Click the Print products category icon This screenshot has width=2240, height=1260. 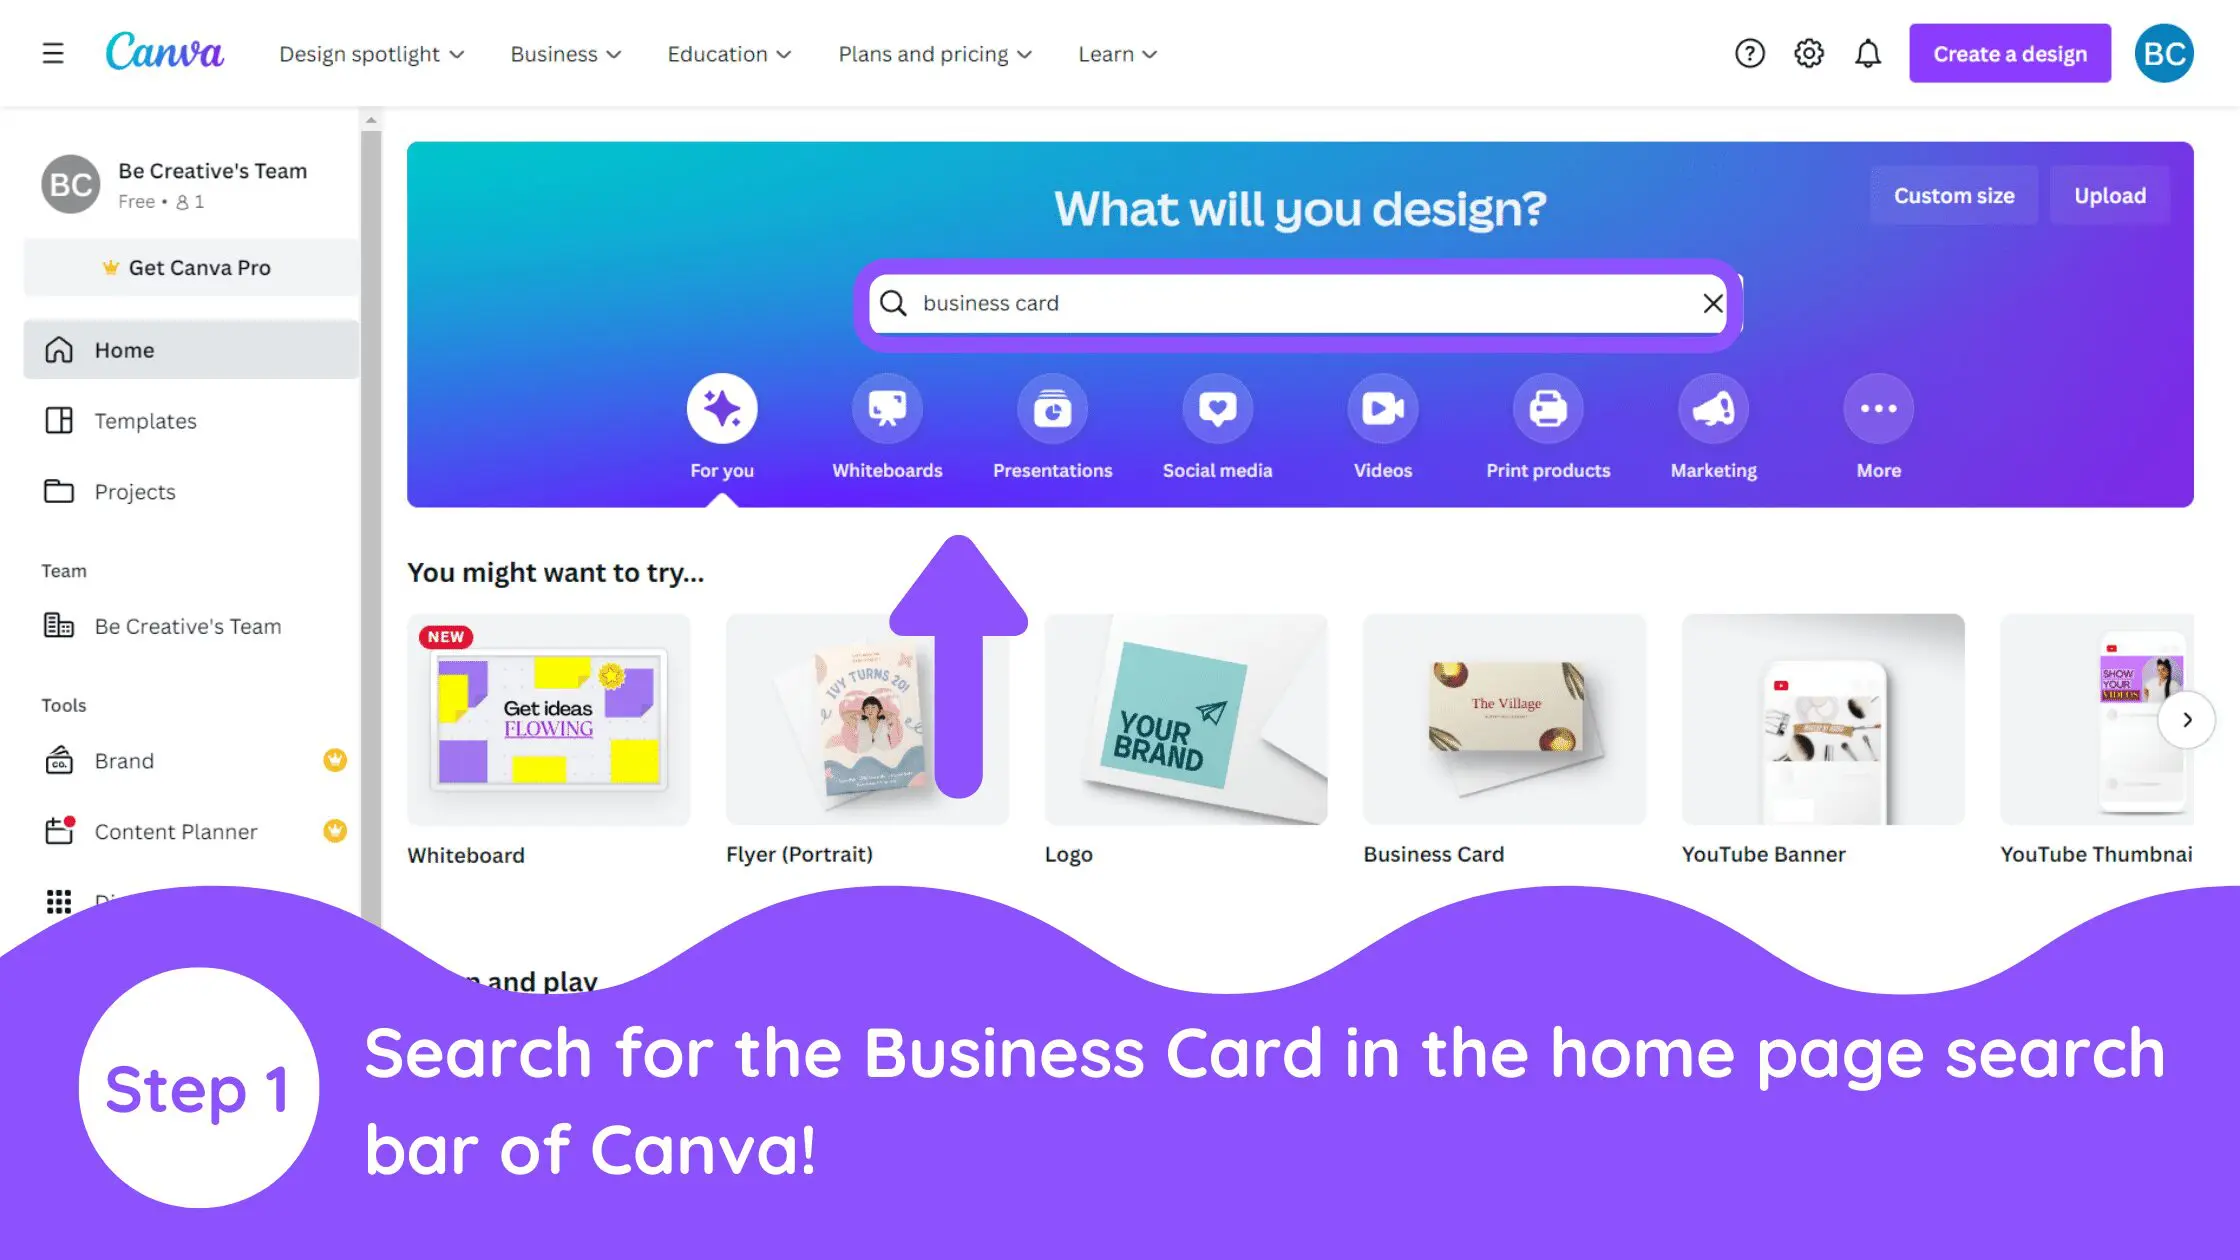tap(1548, 408)
